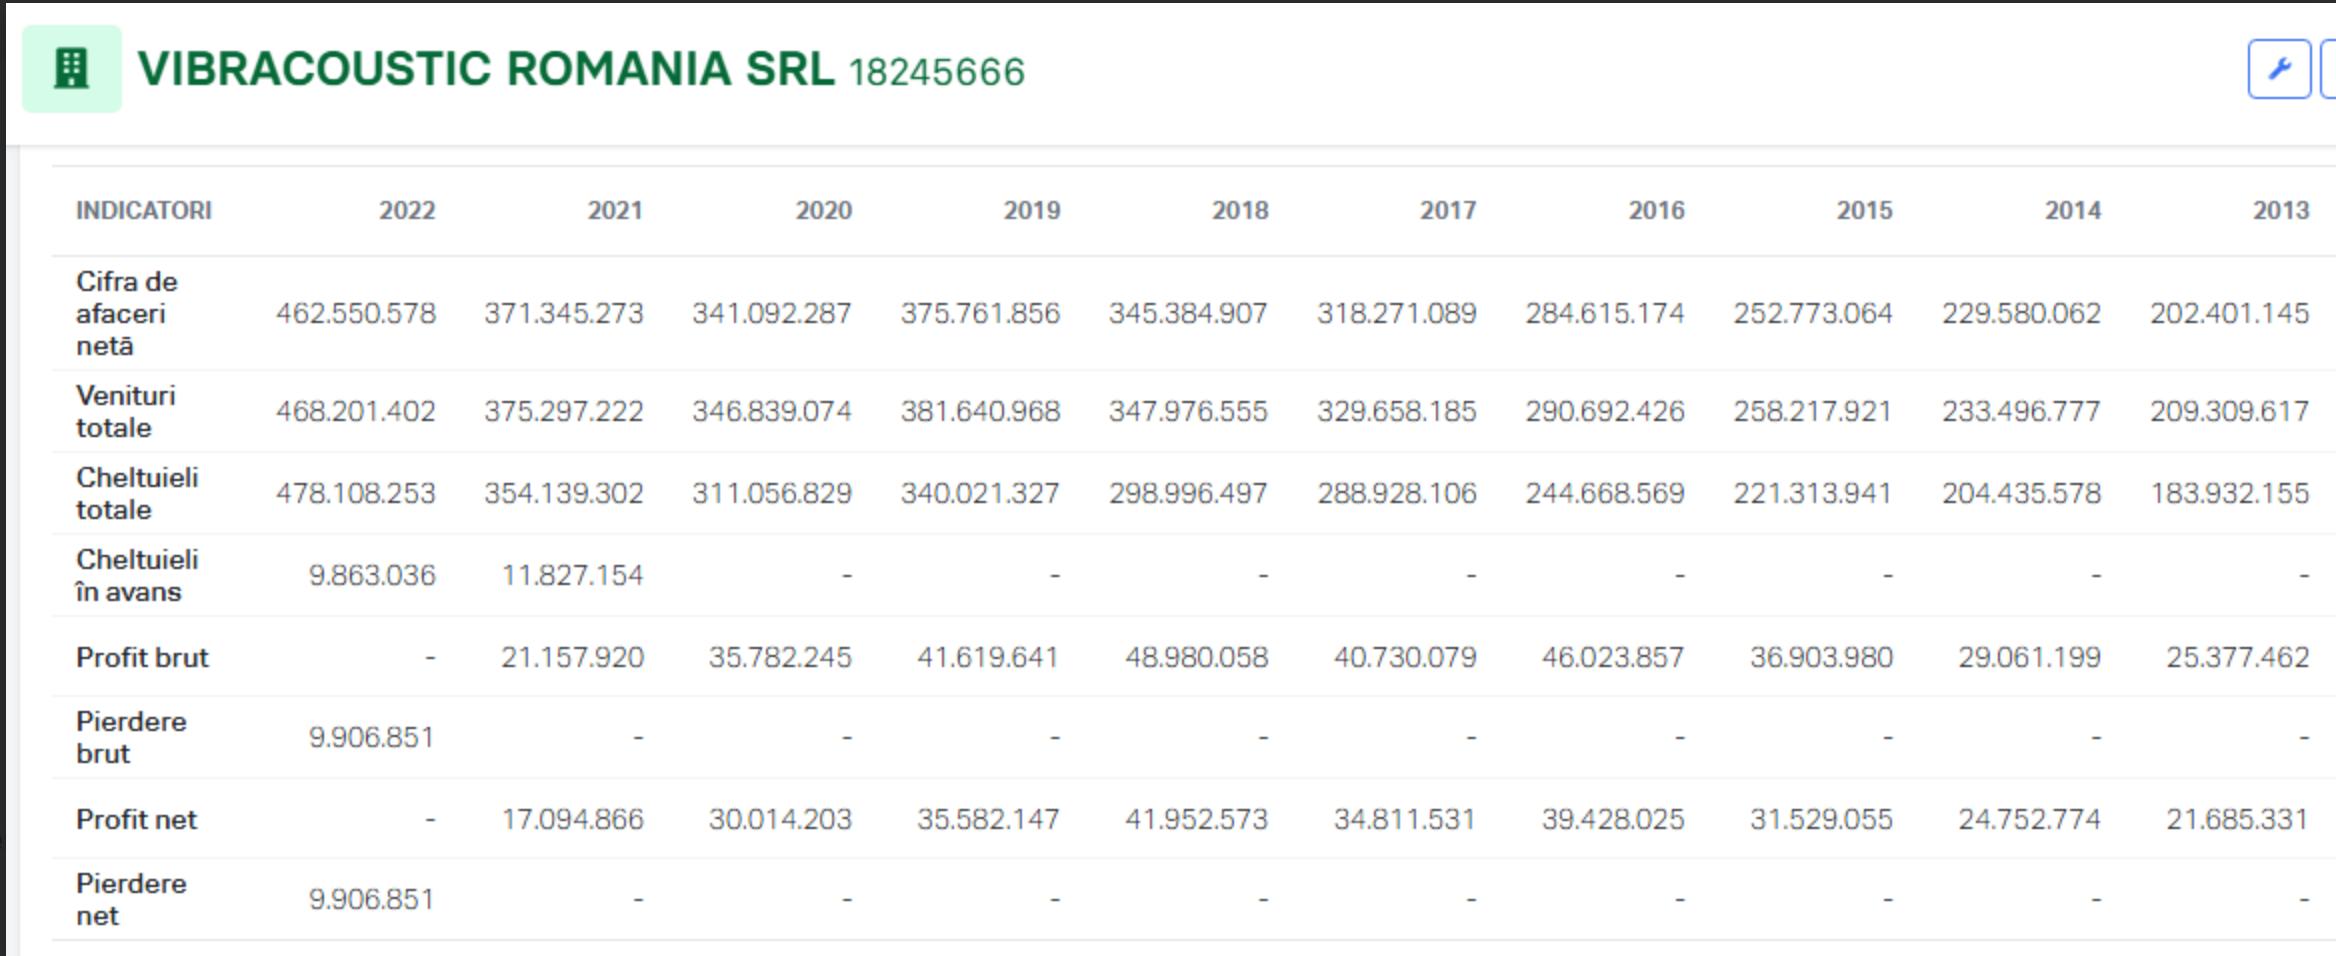Viewport: 2336px width, 956px height.
Task: Click the Cheltuieli în avans row label
Action: [x=137, y=575]
